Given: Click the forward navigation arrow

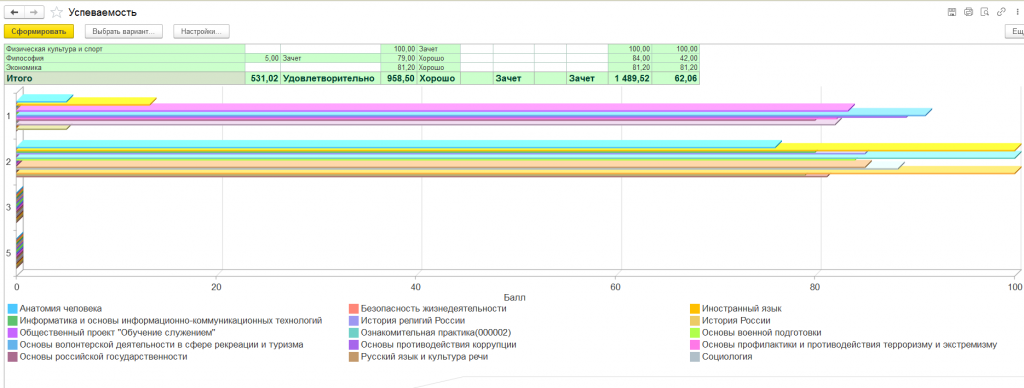Looking at the screenshot, I should point(34,12).
